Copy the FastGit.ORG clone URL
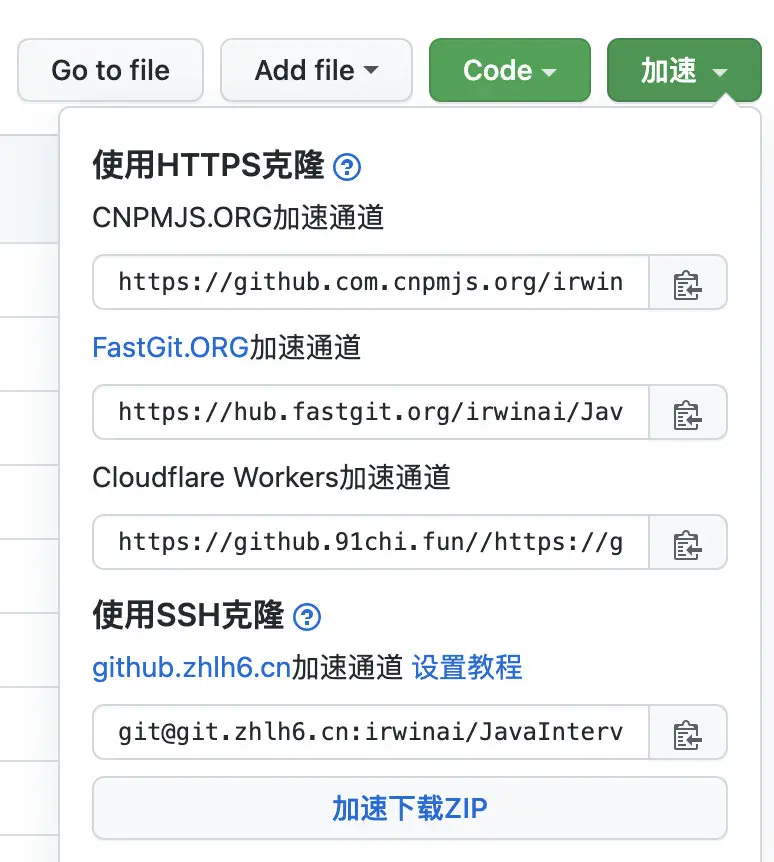 point(688,413)
